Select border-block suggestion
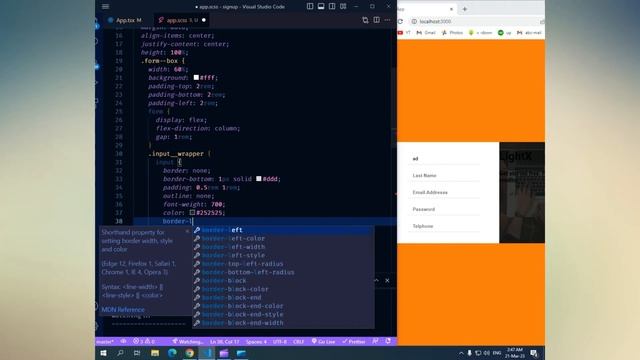The height and width of the screenshot is (360, 640). (x=283, y=281)
